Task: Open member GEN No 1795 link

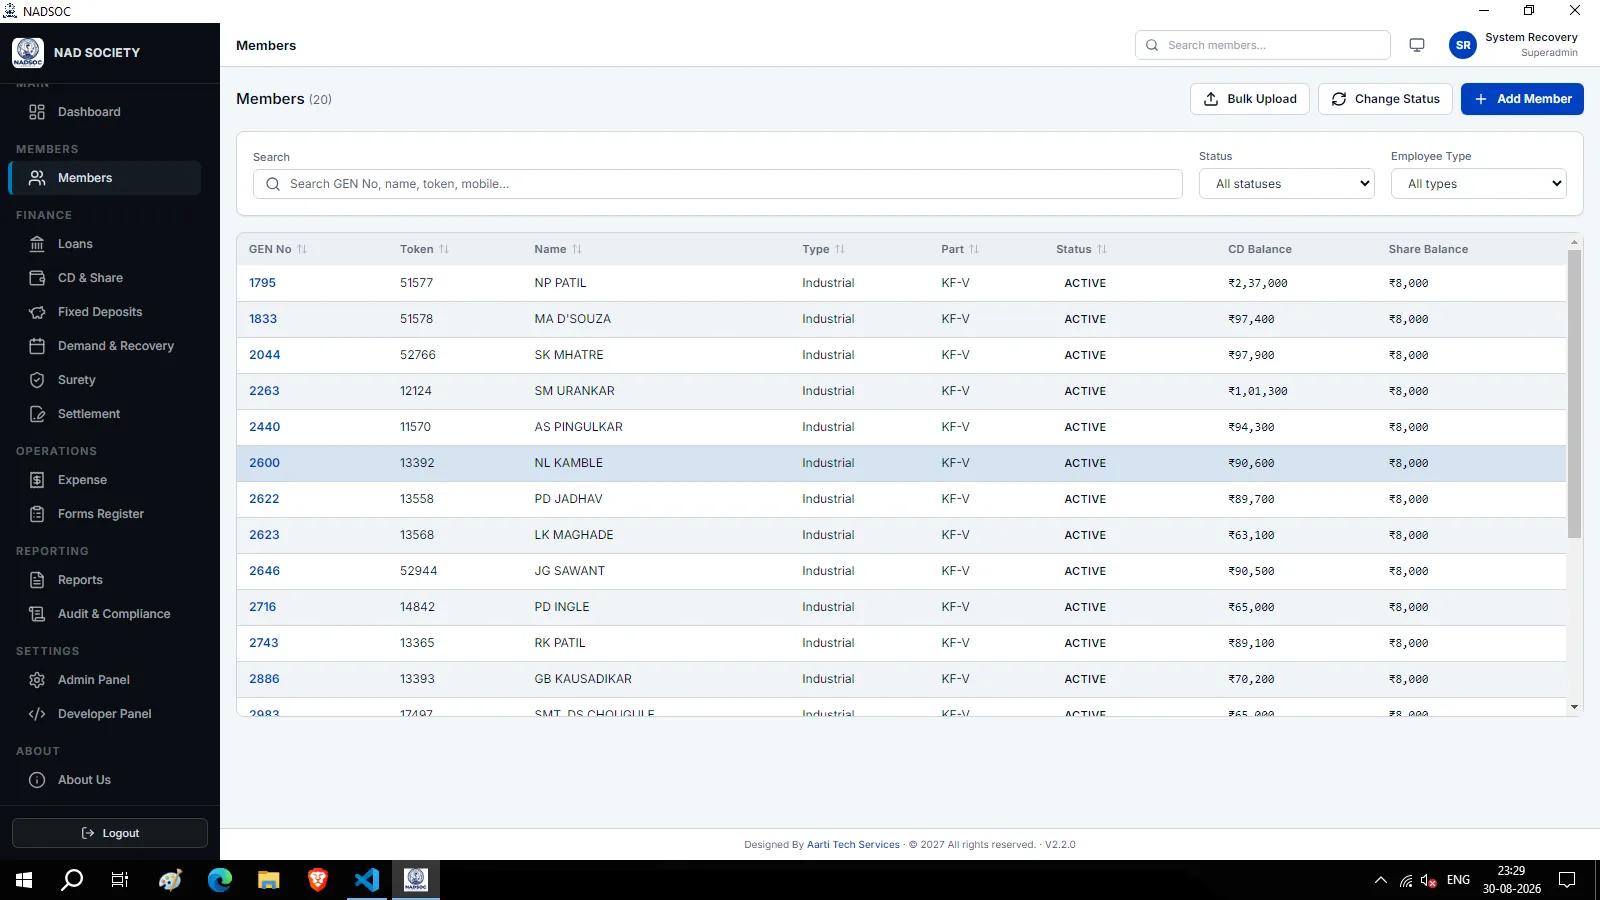Action: coord(262,283)
